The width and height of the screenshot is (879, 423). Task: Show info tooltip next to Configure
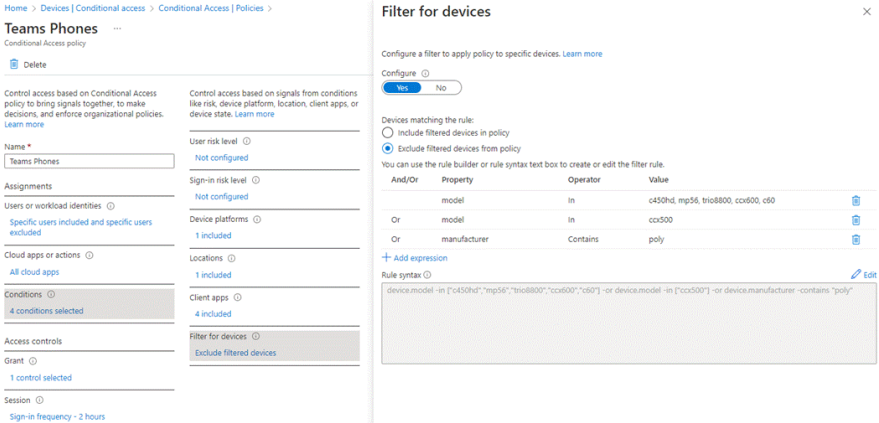coord(425,73)
